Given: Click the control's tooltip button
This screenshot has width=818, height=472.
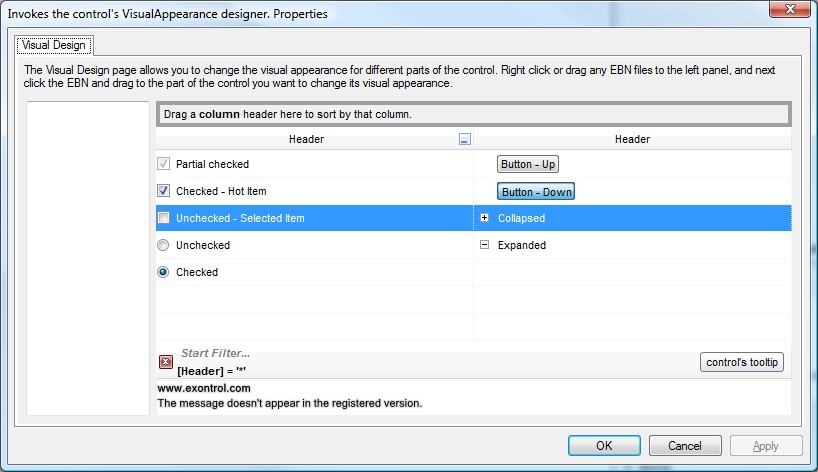Looking at the screenshot, I should point(741,362).
